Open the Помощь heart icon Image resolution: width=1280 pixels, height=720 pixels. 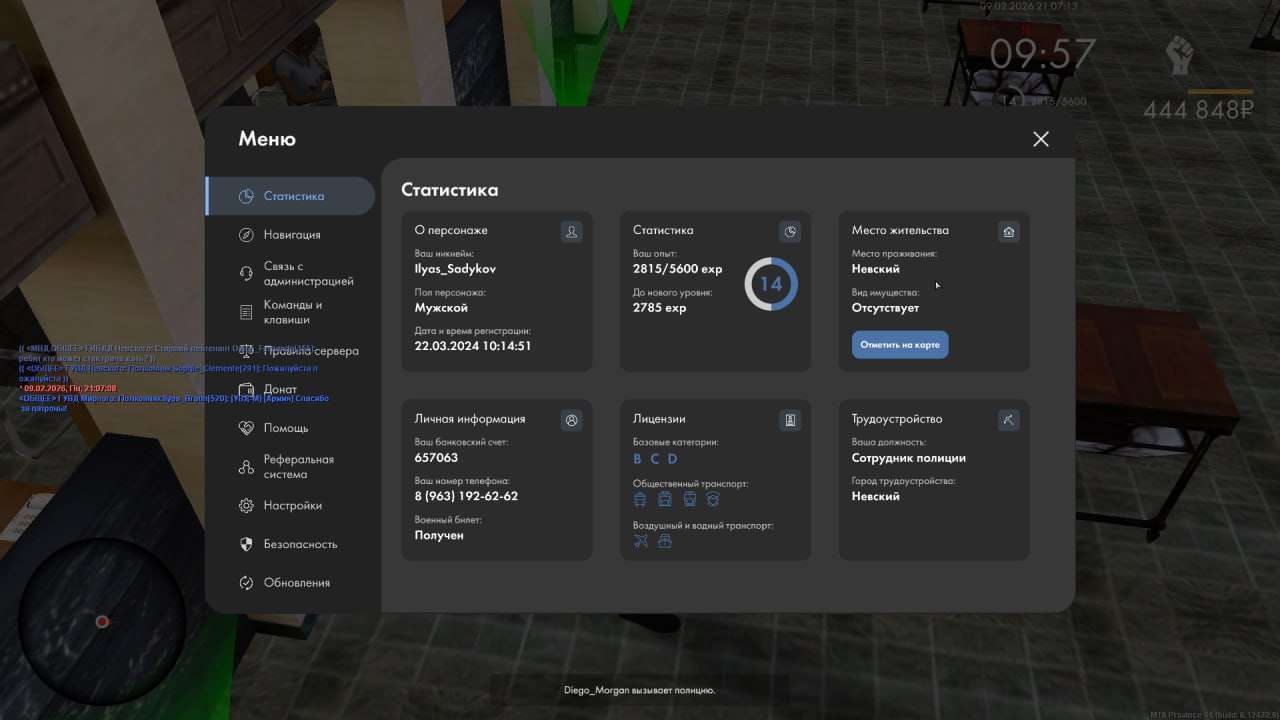(x=246, y=428)
